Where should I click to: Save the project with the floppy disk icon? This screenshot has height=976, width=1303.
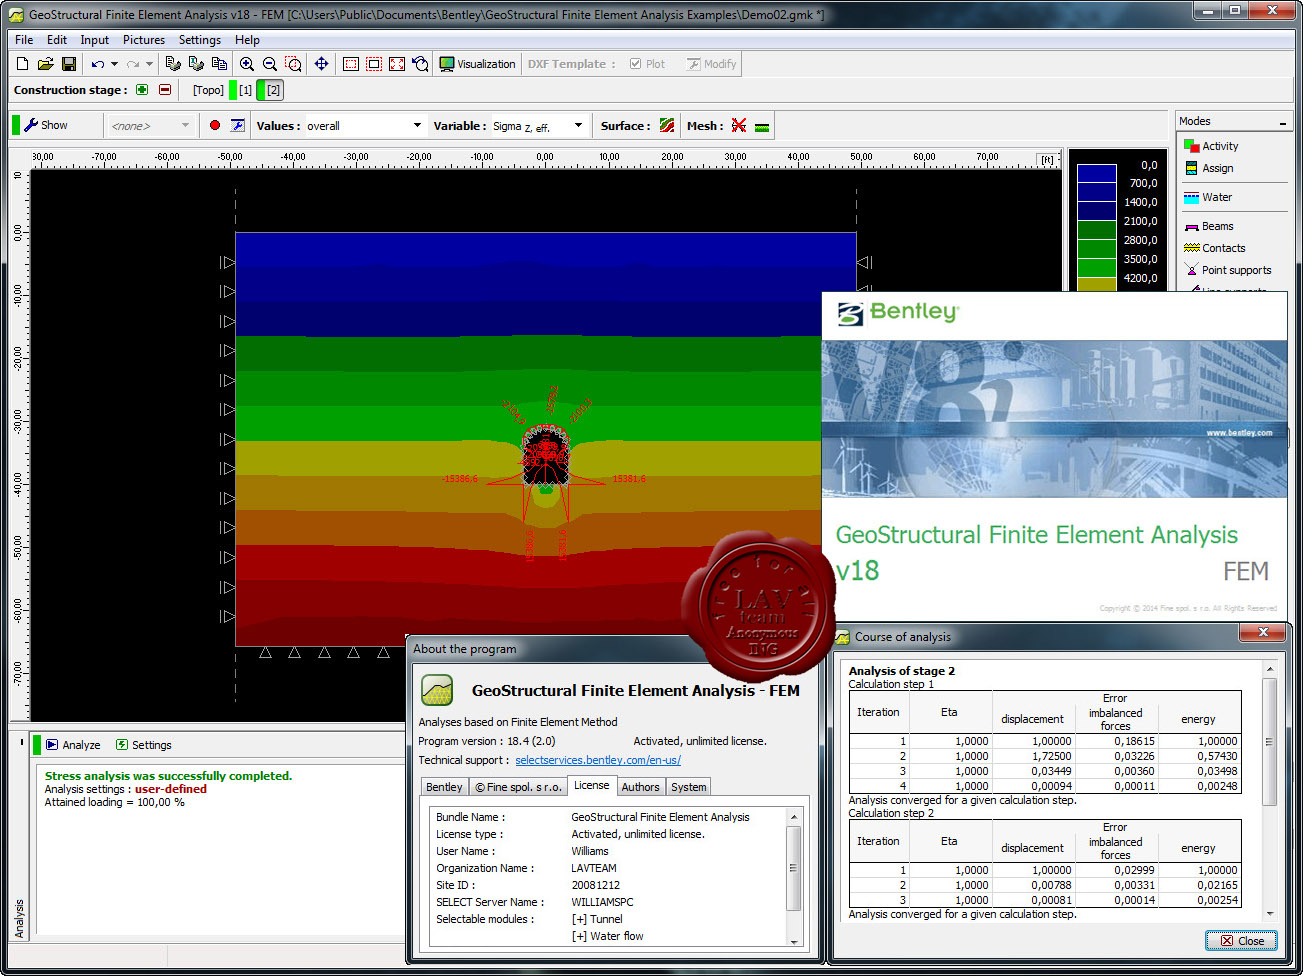[x=69, y=64]
